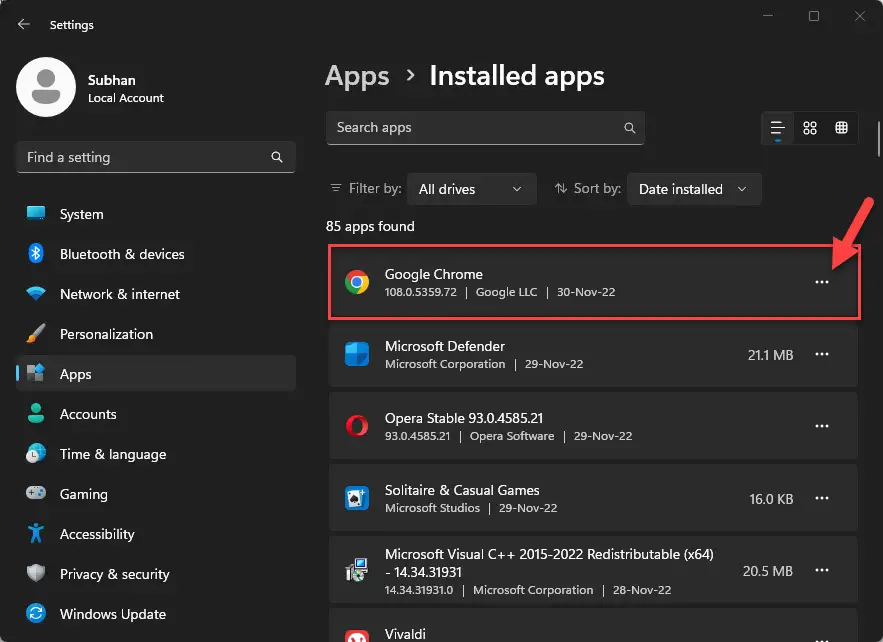Image resolution: width=883 pixels, height=642 pixels.
Task: Click the search magnifier in Search apps
Action: pyautogui.click(x=629, y=128)
